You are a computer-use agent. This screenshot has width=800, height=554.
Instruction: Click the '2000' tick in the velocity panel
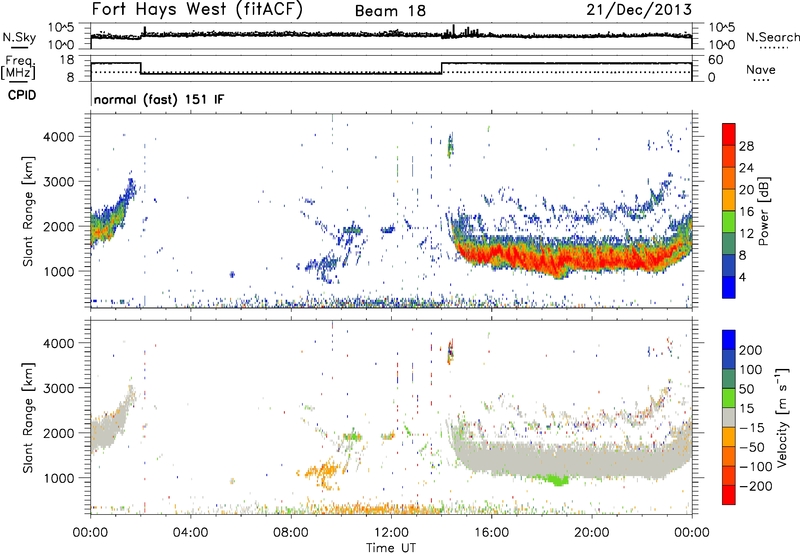58,433
